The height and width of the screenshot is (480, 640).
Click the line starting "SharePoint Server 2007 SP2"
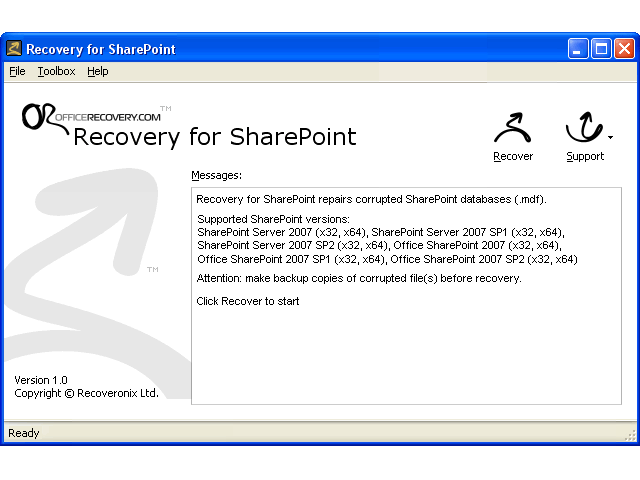[x=379, y=245]
